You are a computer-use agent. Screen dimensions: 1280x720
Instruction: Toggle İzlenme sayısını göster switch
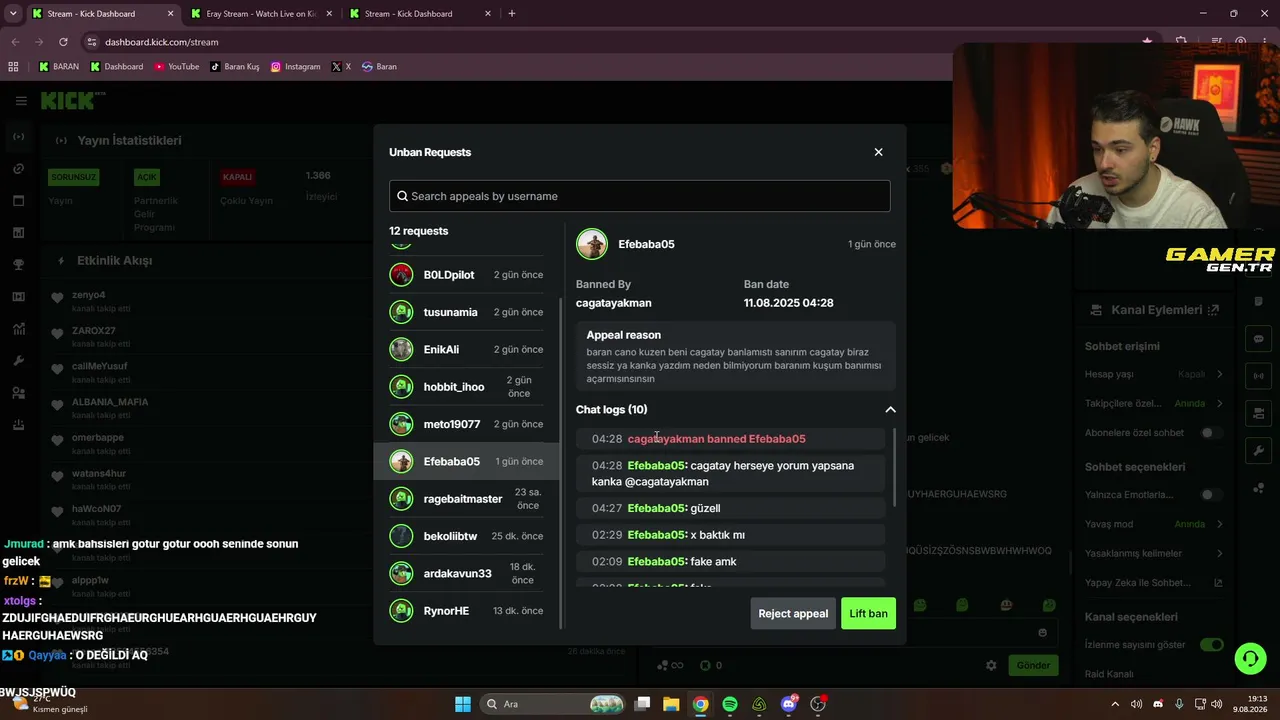coord(1212,644)
